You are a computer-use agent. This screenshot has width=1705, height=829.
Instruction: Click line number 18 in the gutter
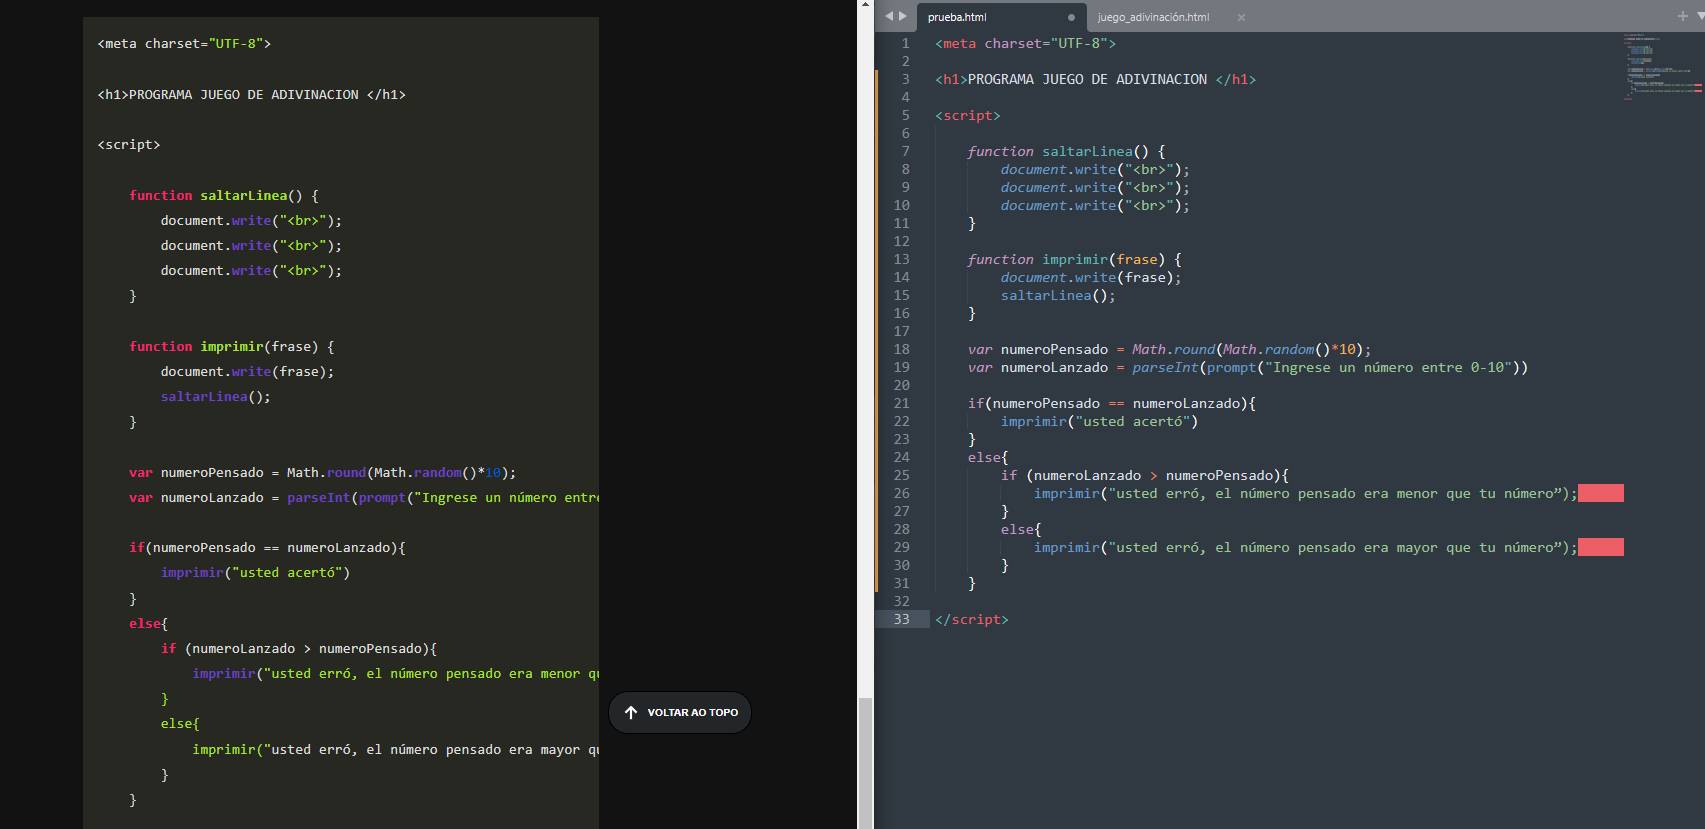[902, 349]
